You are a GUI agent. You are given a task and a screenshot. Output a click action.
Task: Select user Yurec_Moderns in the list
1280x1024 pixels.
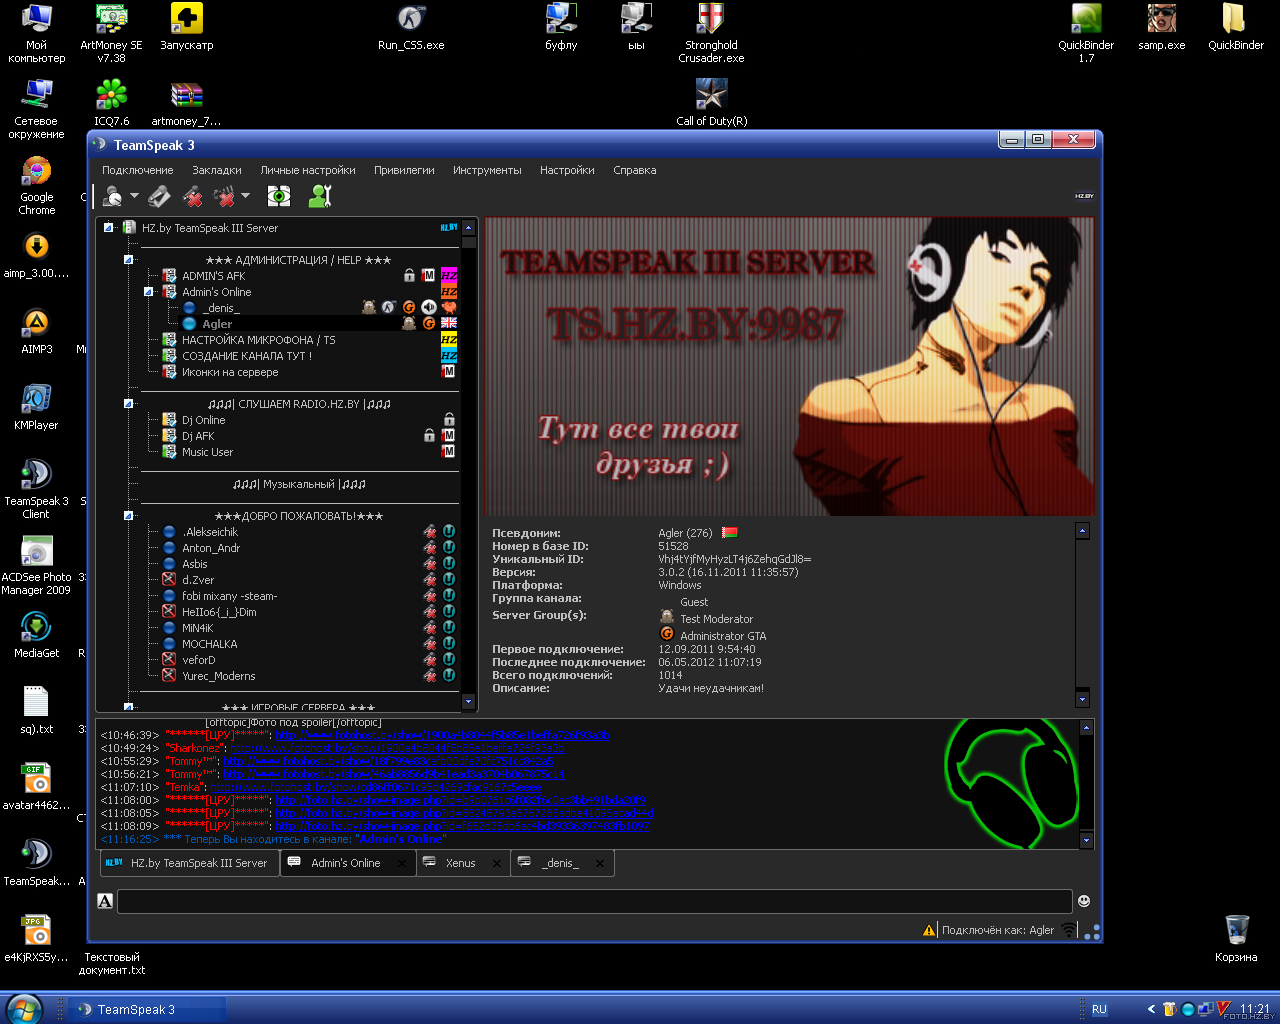tap(218, 676)
